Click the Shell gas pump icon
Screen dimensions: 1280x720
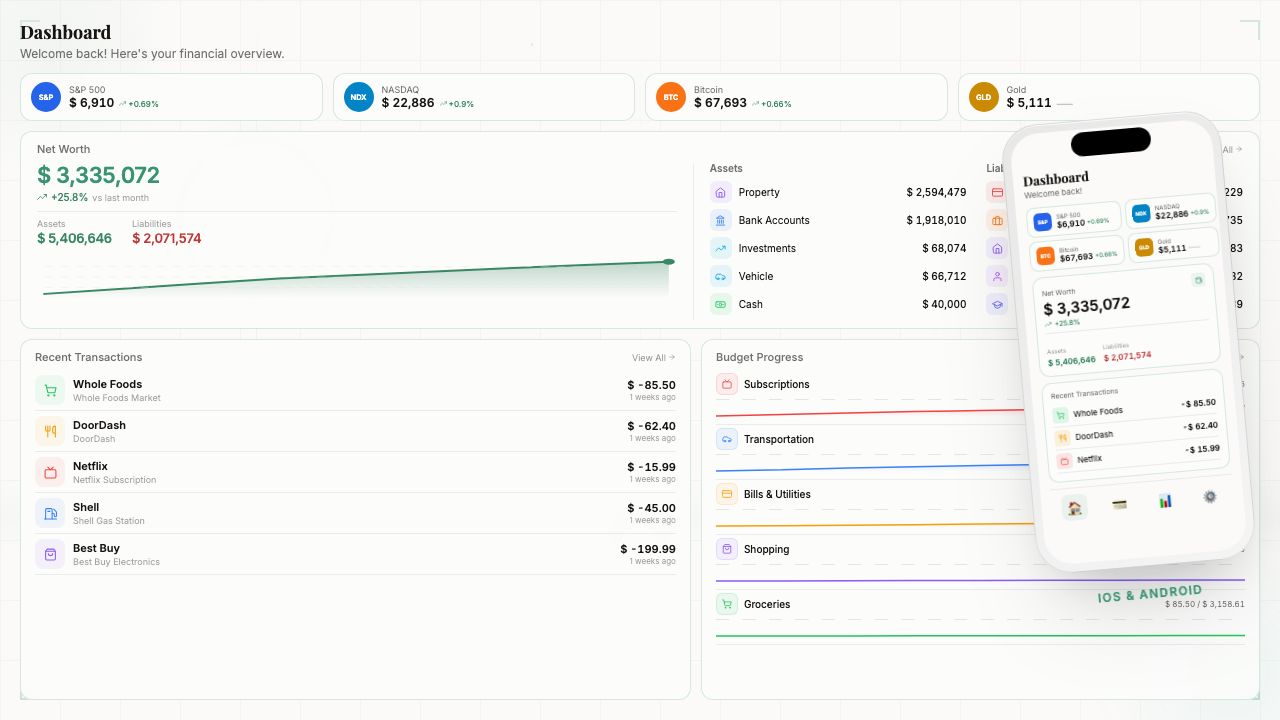pos(50,513)
